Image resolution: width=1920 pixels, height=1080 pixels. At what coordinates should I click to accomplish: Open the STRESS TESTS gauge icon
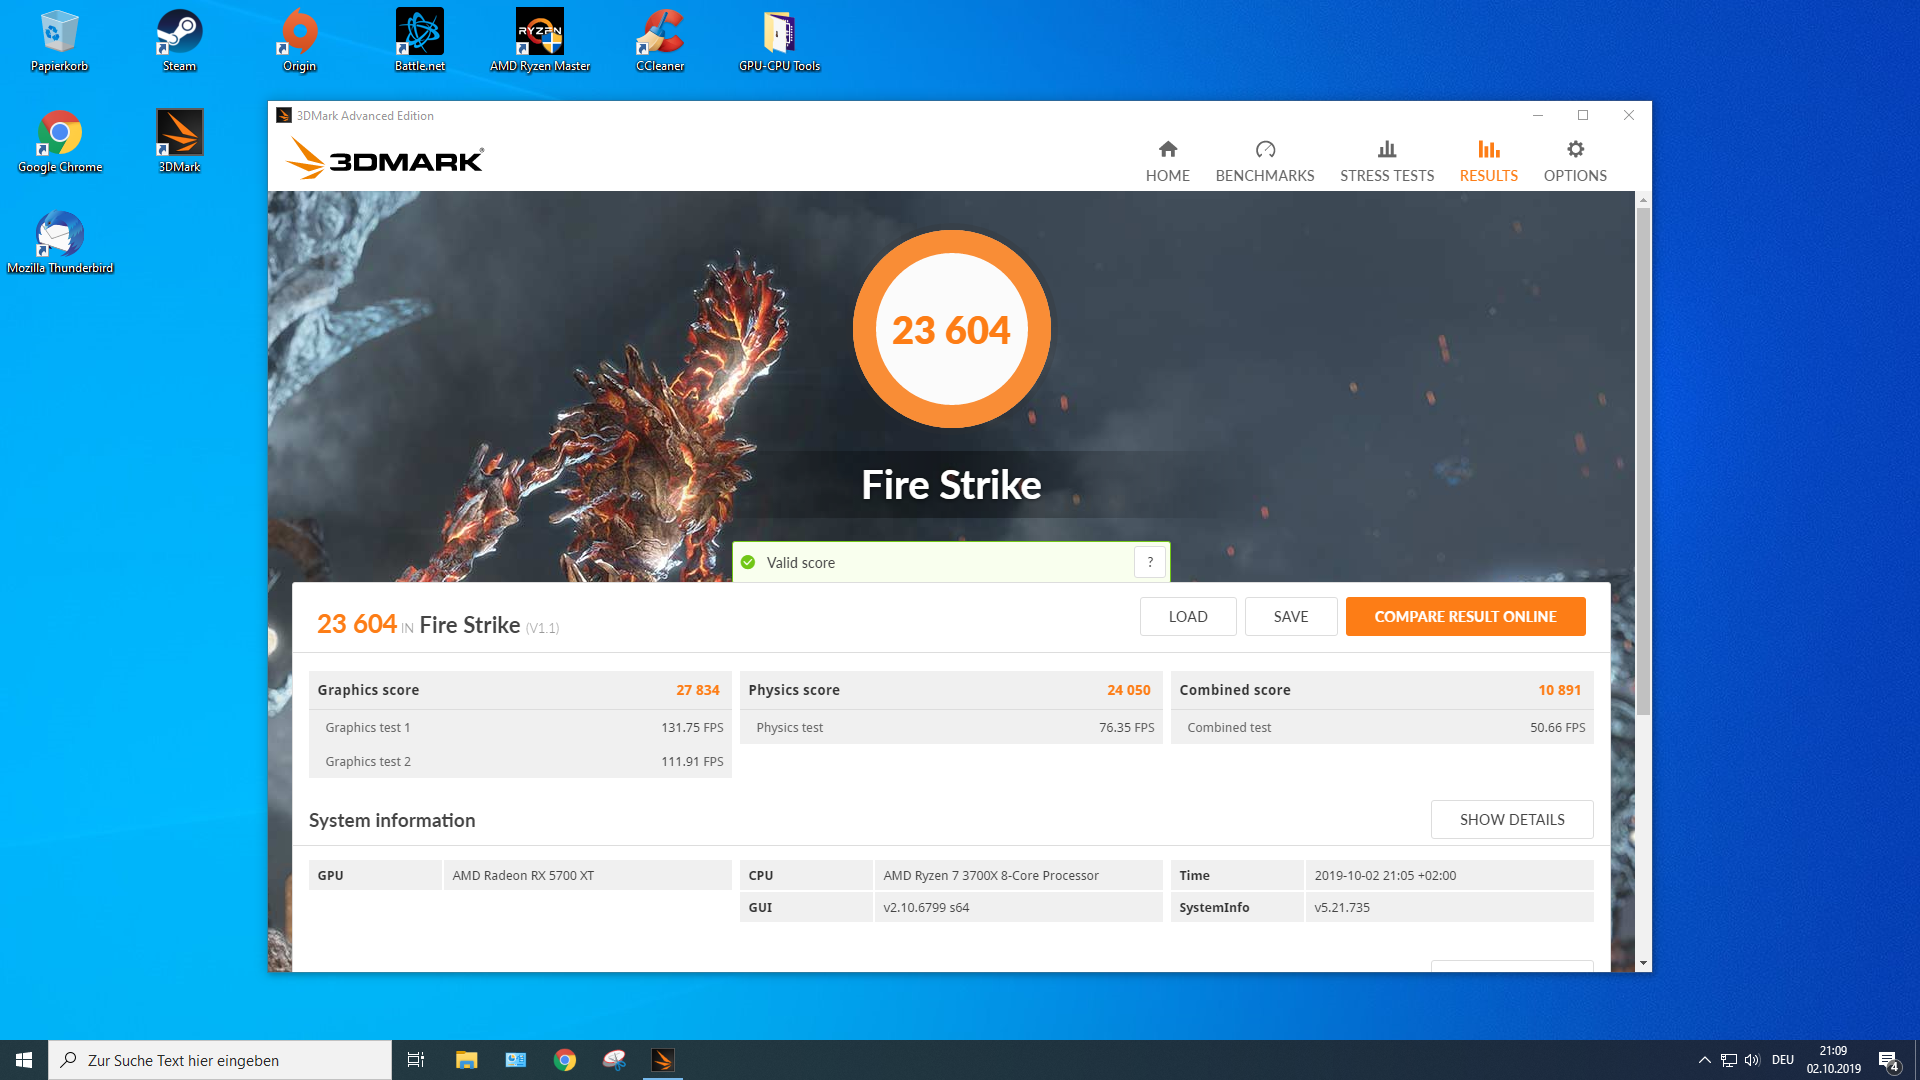point(1386,150)
